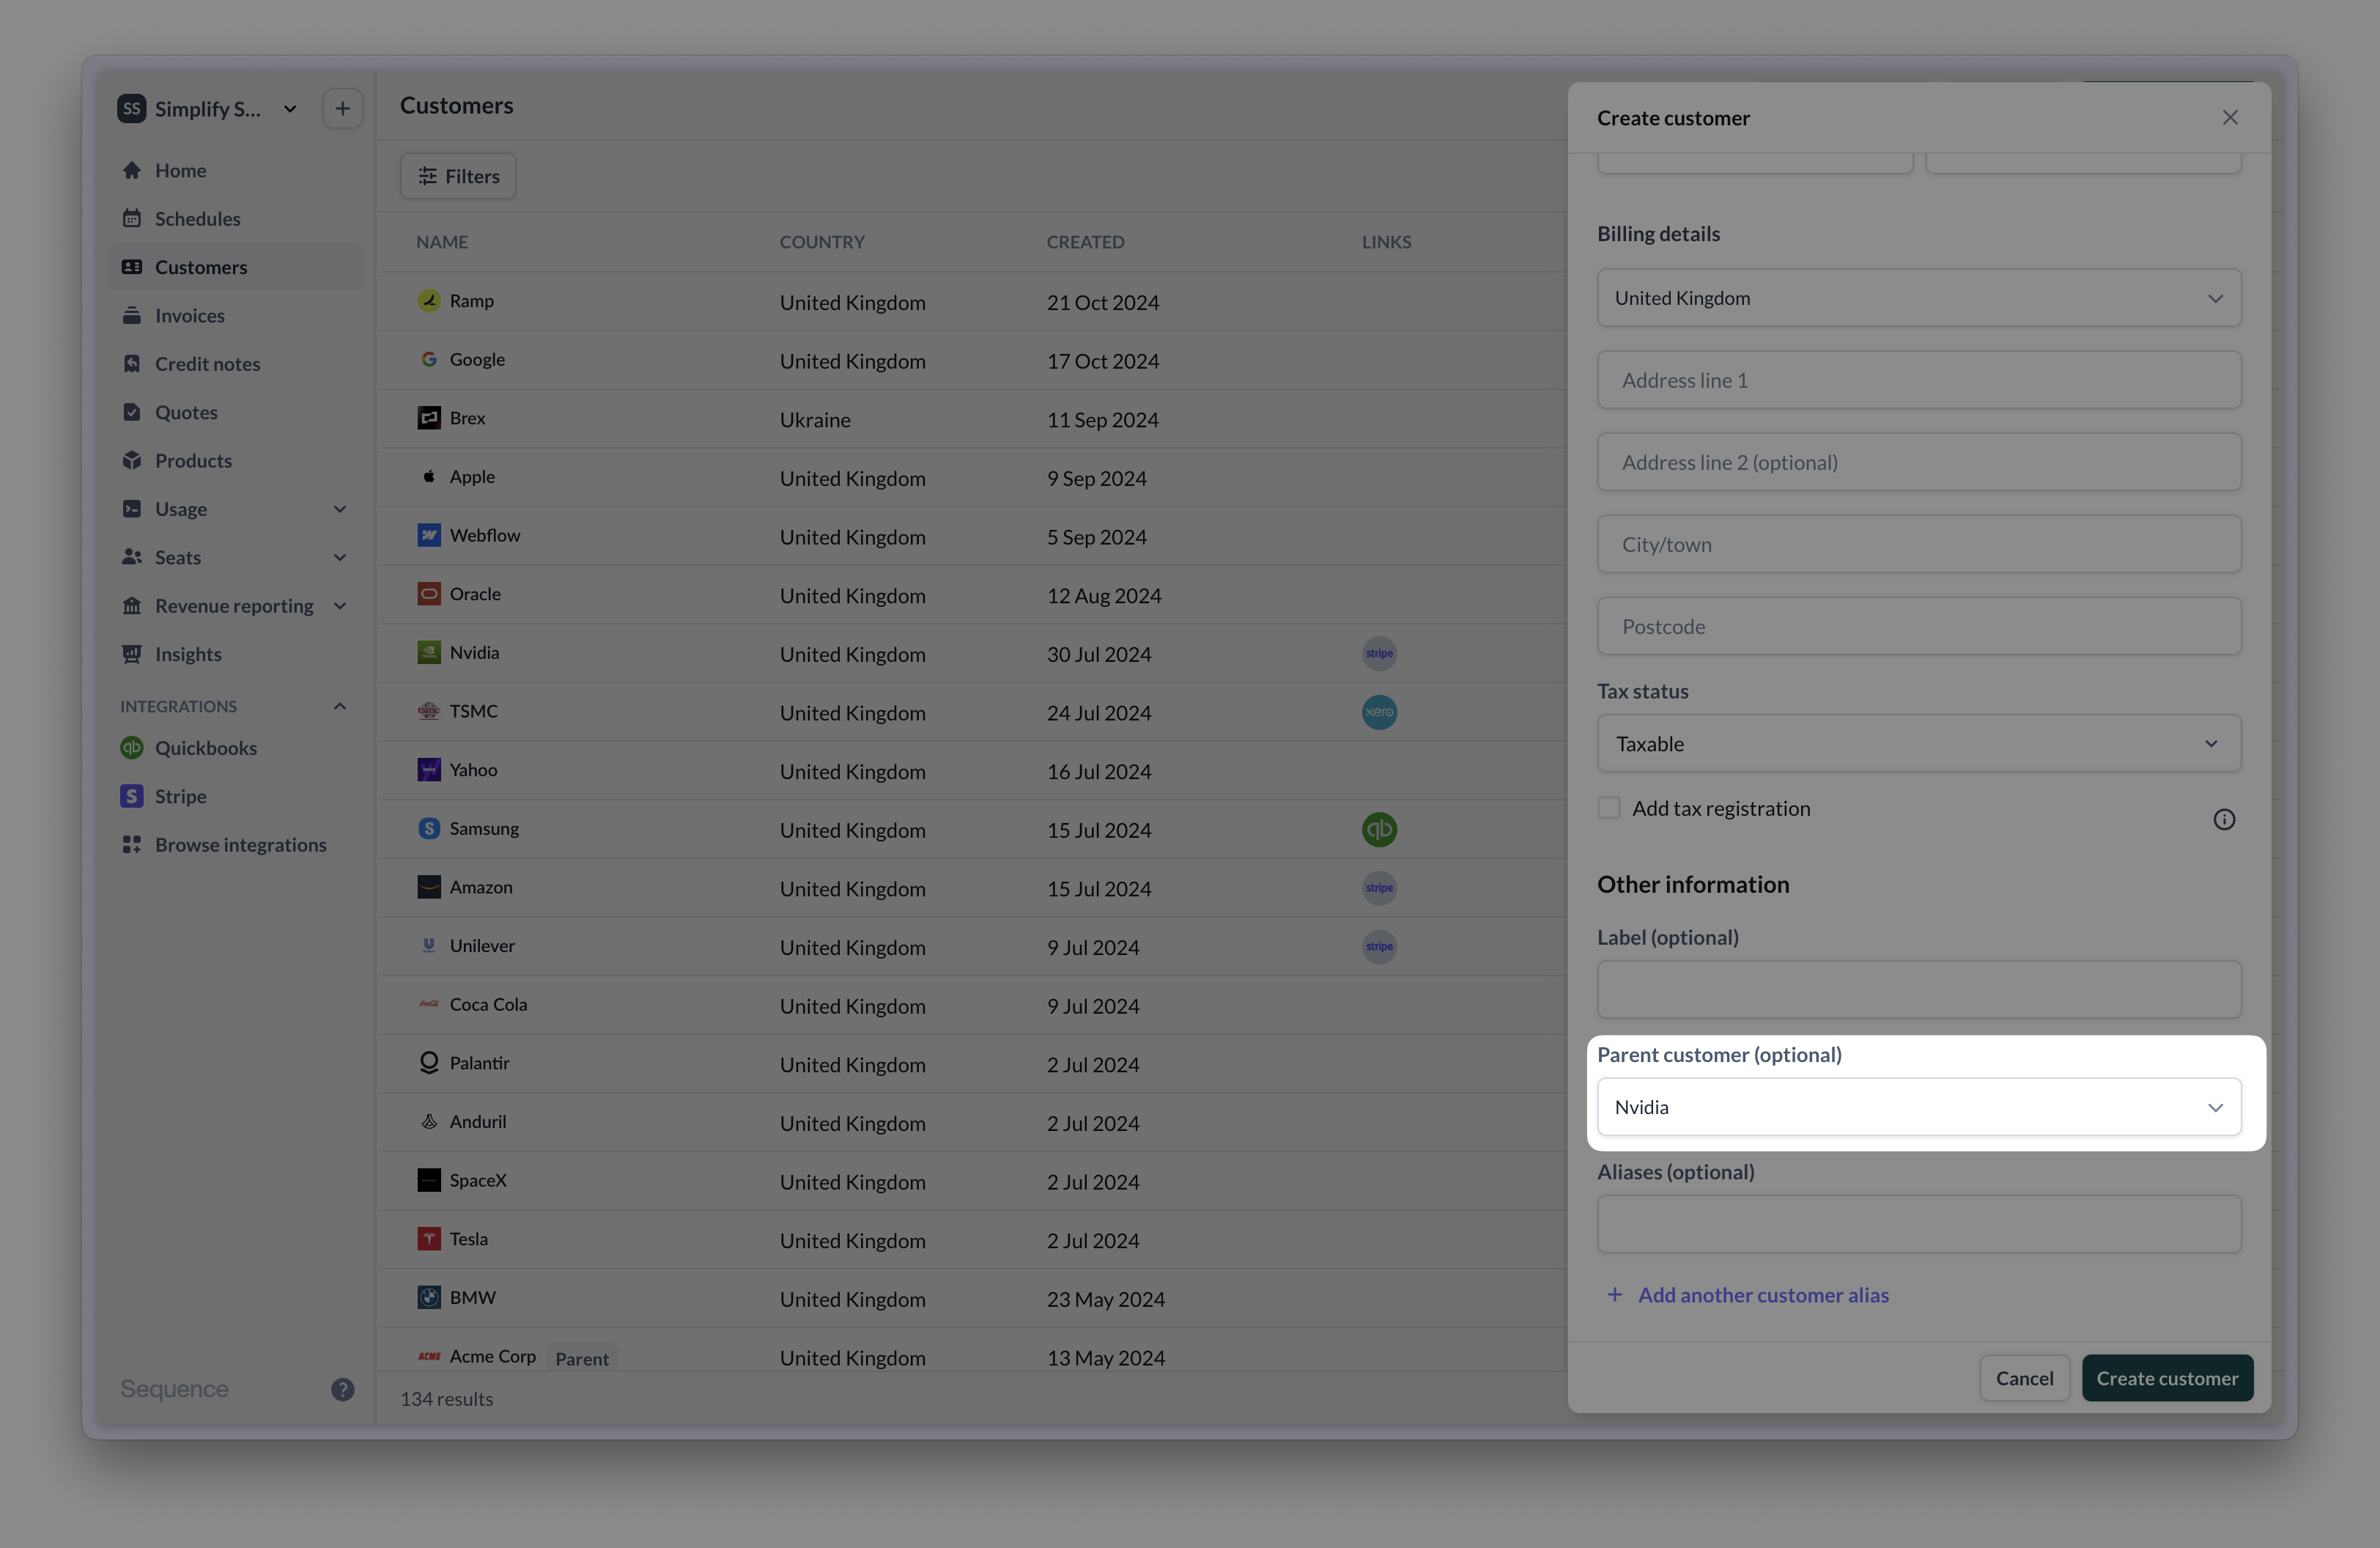Open the SpaceX customer row
2380x1548 pixels.
tap(972, 1181)
